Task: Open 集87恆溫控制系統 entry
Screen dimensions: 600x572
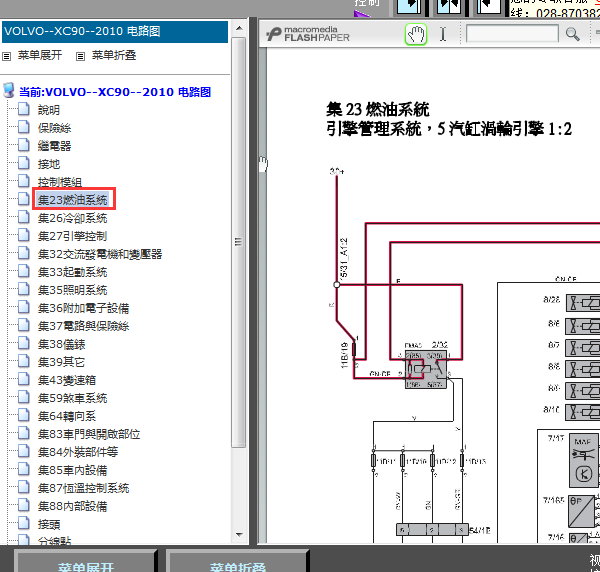Action: 83,488
